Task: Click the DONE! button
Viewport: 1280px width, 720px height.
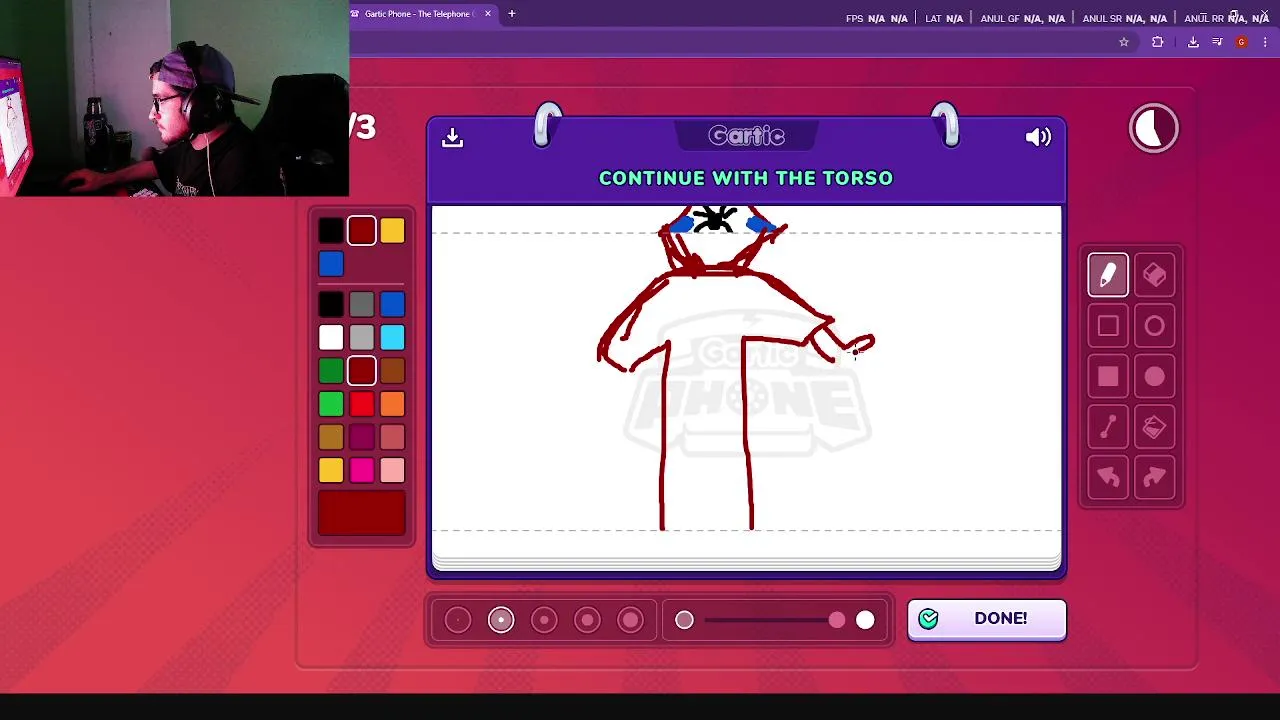Action: click(987, 619)
